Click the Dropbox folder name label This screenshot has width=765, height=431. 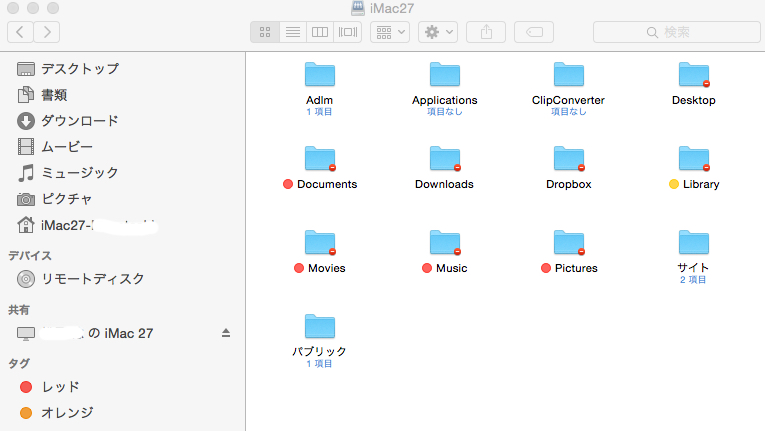tap(568, 184)
